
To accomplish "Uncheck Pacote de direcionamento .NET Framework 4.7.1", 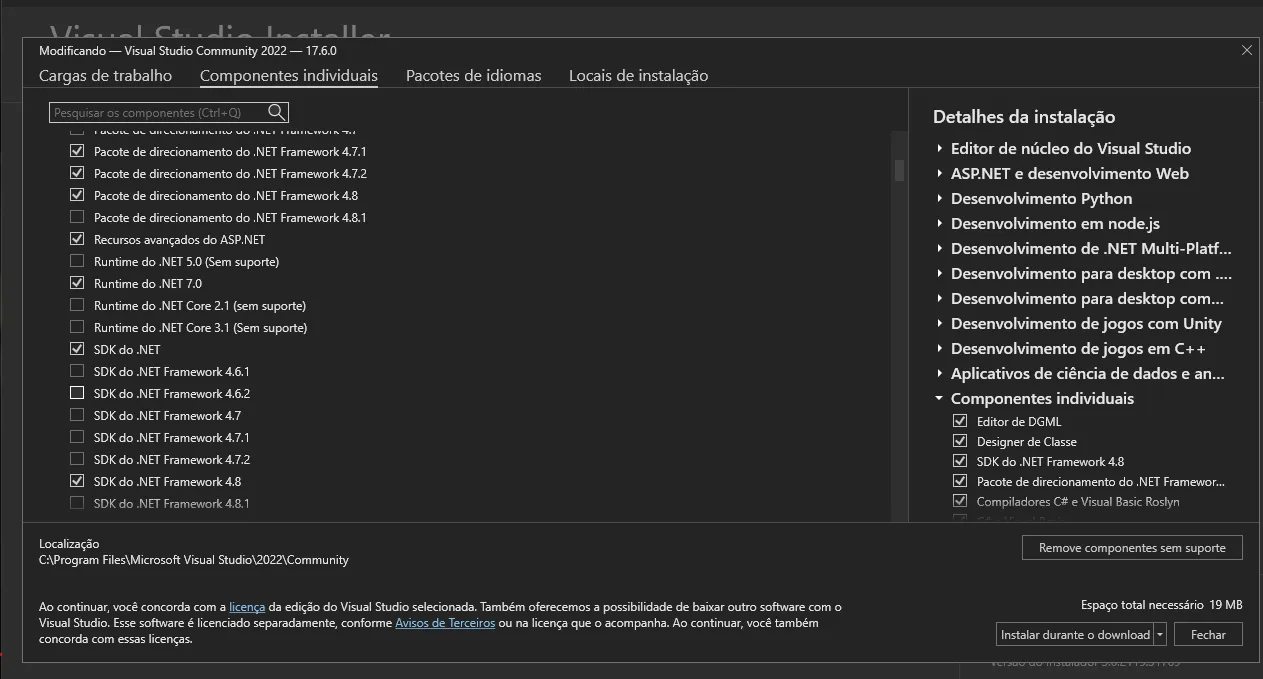I will tap(77, 152).
